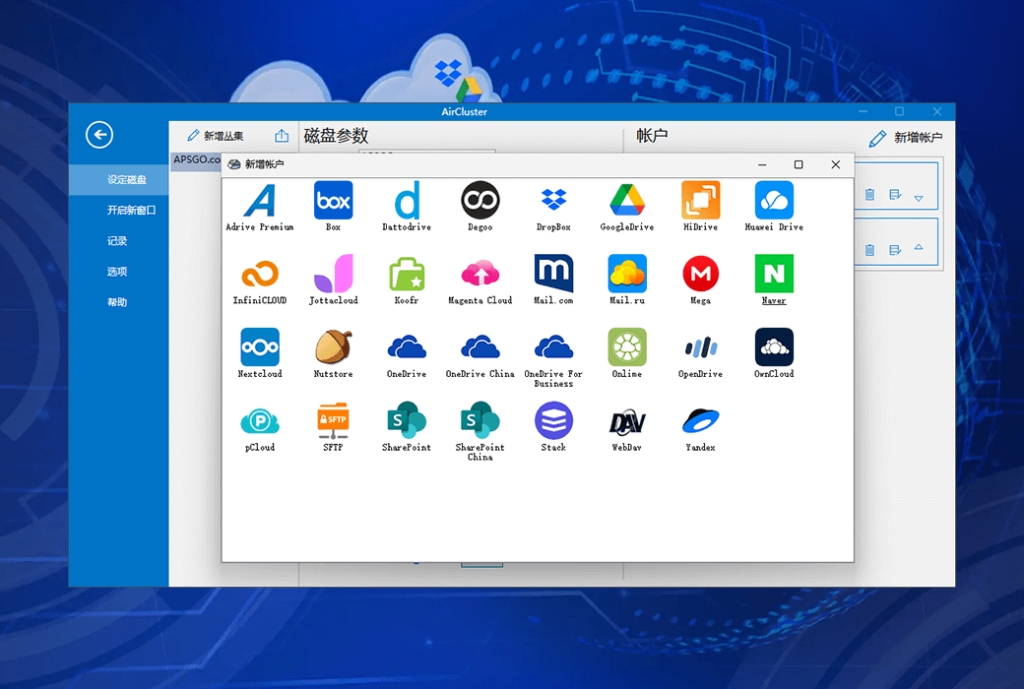Image resolution: width=1024 pixels, height=689 pixels.
Task: Pick the Nextcloud service
Action: (260, 353)
